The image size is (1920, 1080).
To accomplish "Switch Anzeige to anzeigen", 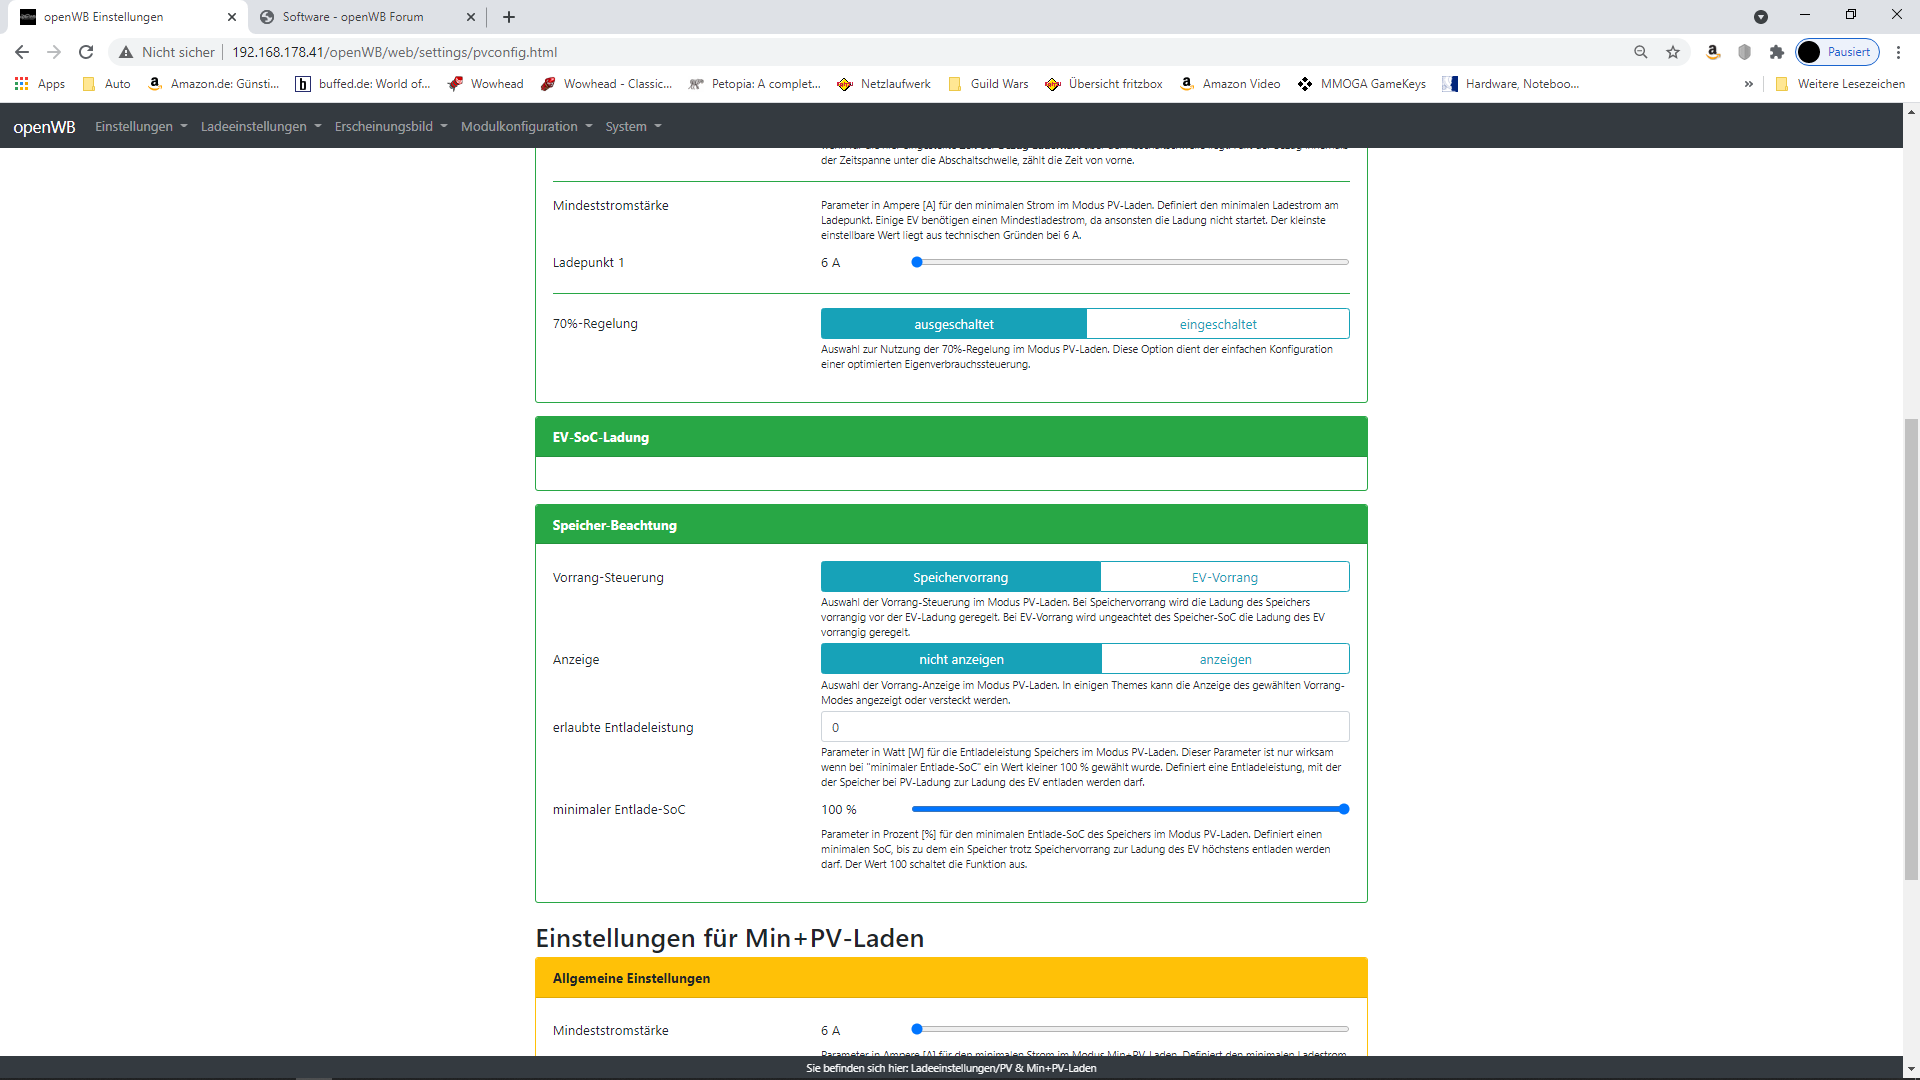I will (x=1225, y=659).
